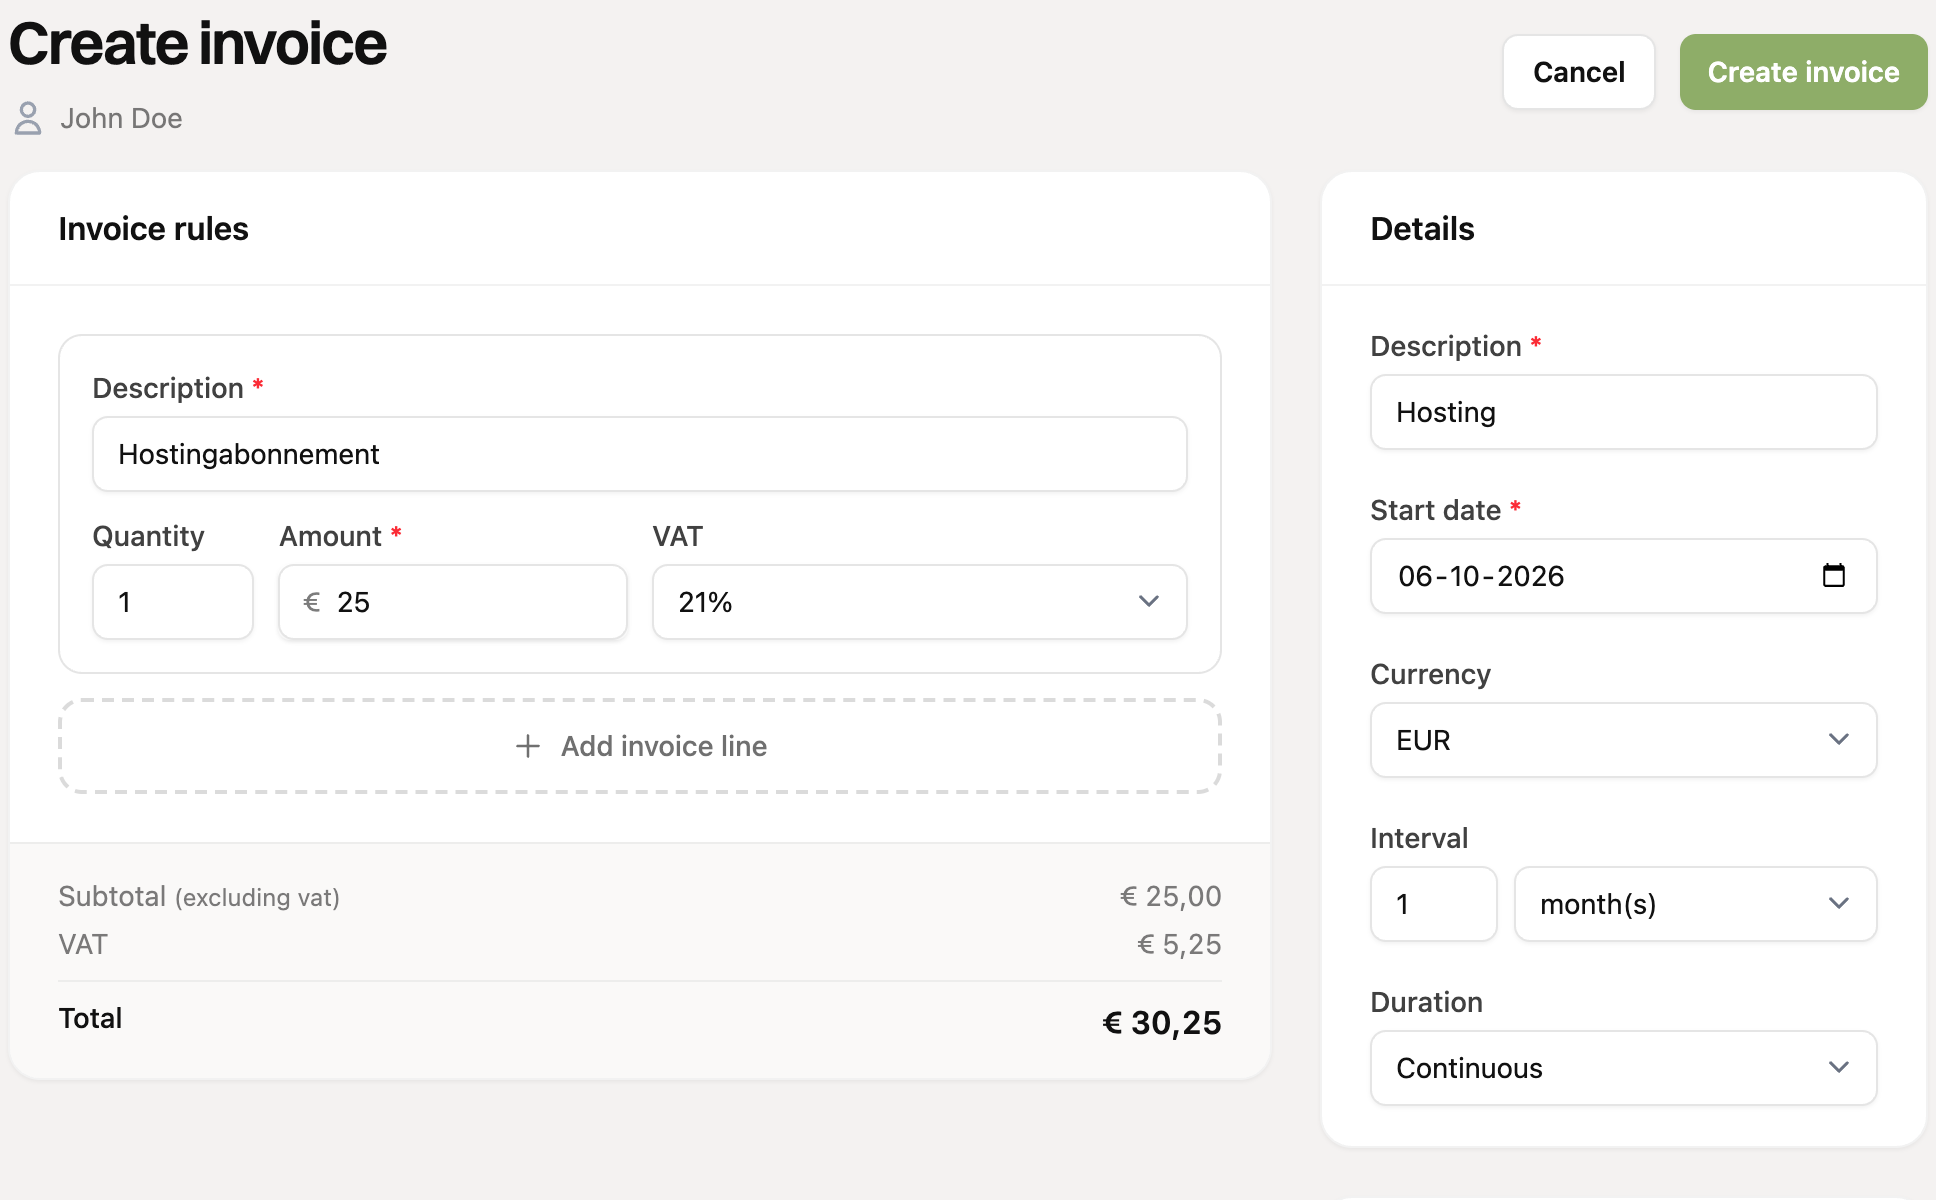The image size is (1936, 1200).
Task: Open the Currency EUR dropdown
Action: (x=1623, y=740)
